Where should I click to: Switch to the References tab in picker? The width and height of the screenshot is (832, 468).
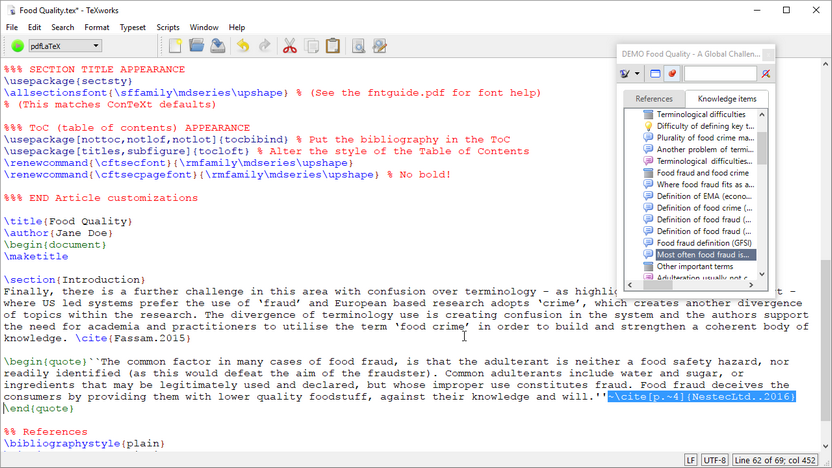click(654, 99)
